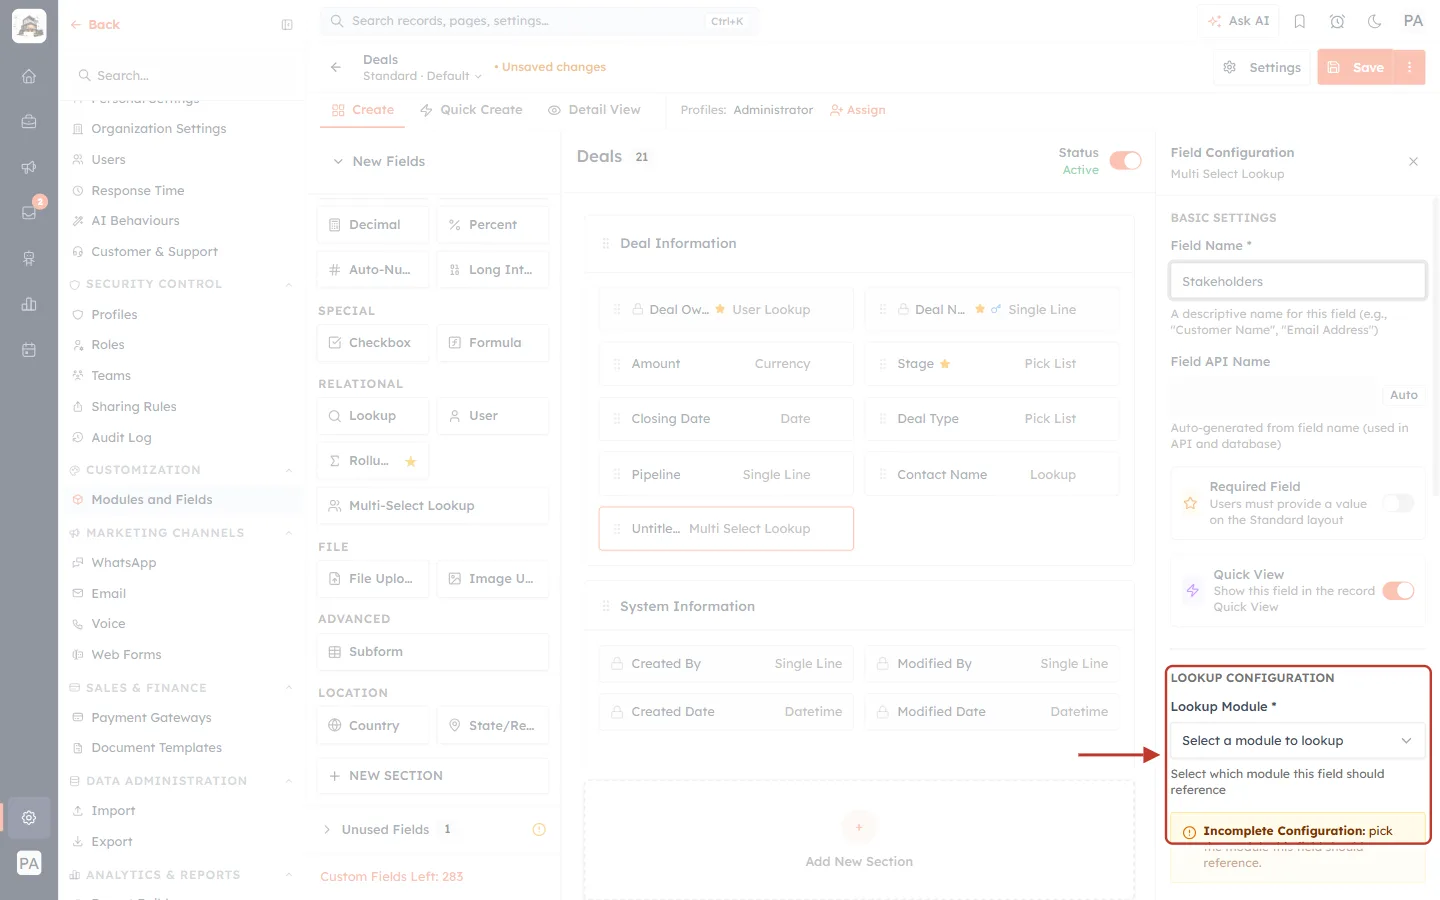Go back with the arrow beside Deals
This screenshot has height=900, width=1440.
[336, 67]
